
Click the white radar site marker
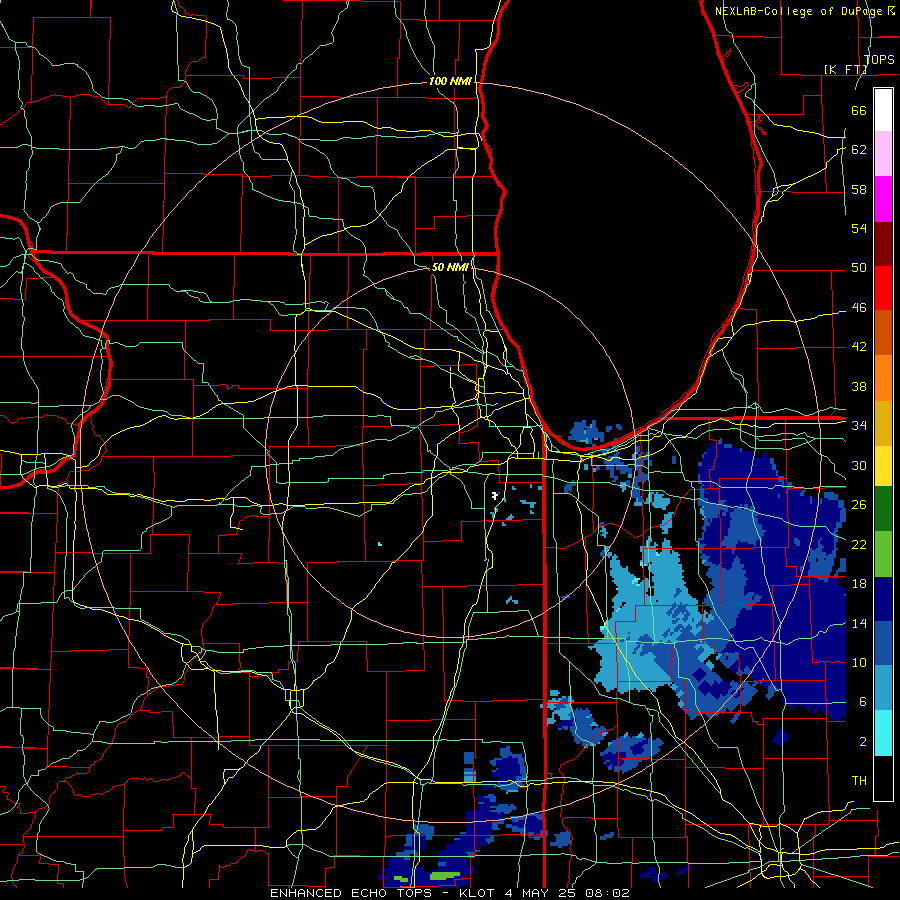point(495,495)
